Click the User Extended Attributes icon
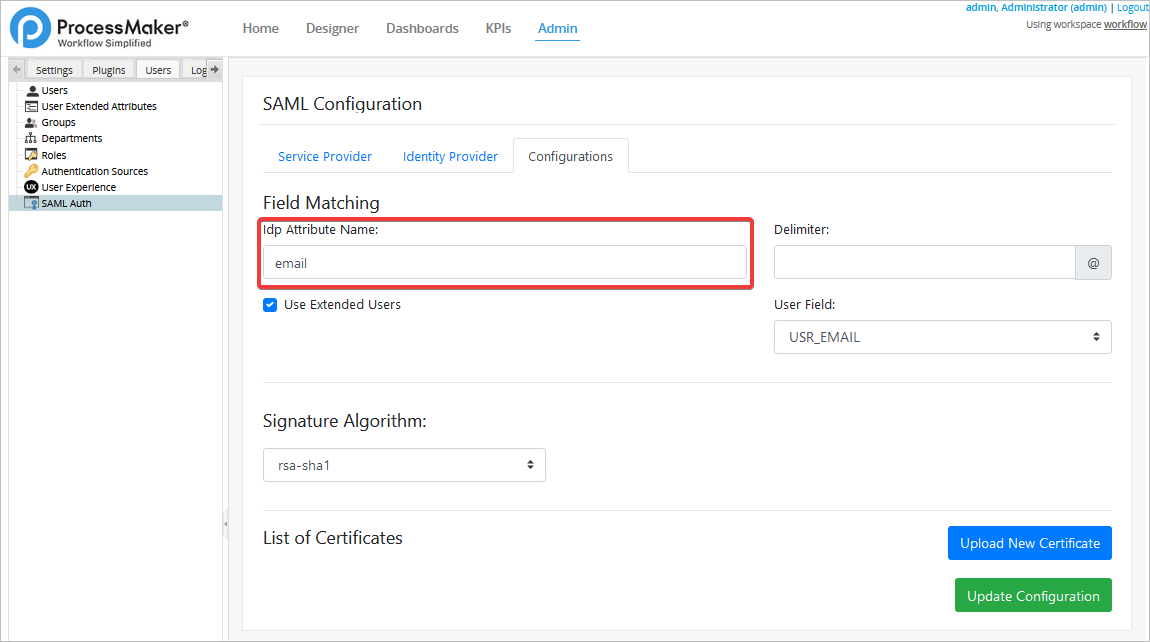Image resolution: width=1150 pixels, height=642 pixels. click(32, 106)
